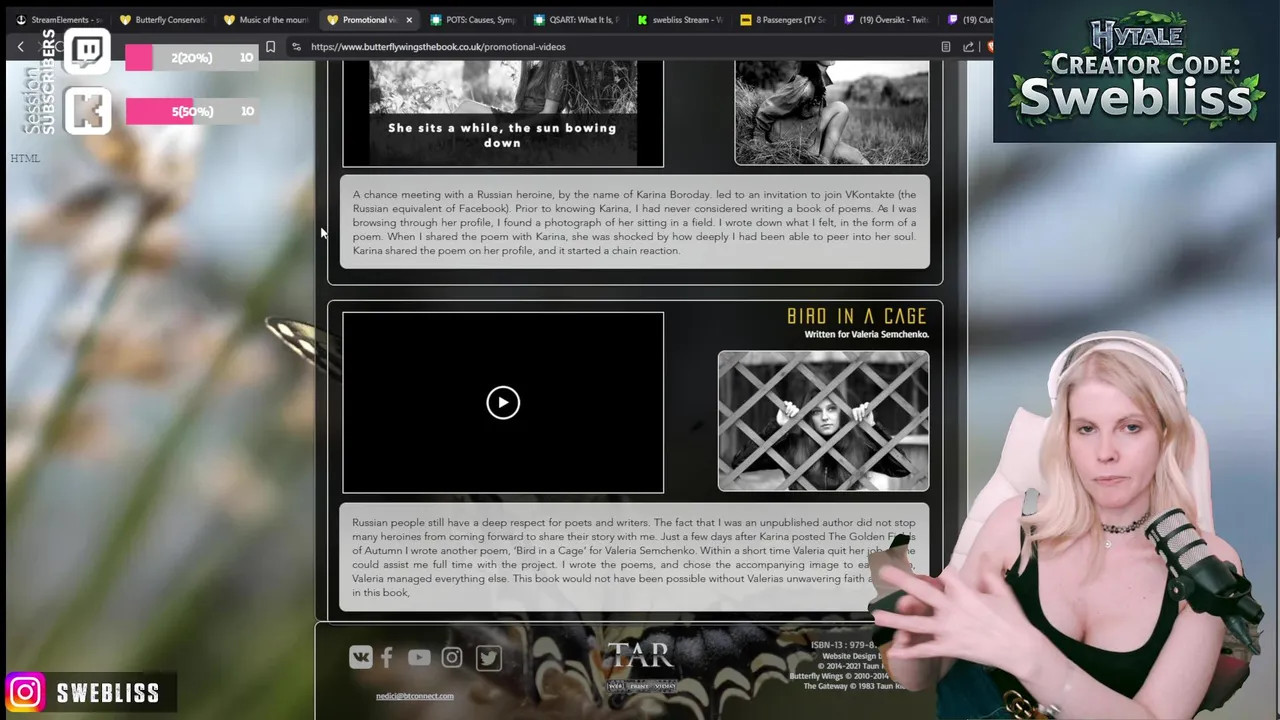Open the VKontakte footer icon
The width and height of the screenshot is (1280, 720).
click(361, 657)
